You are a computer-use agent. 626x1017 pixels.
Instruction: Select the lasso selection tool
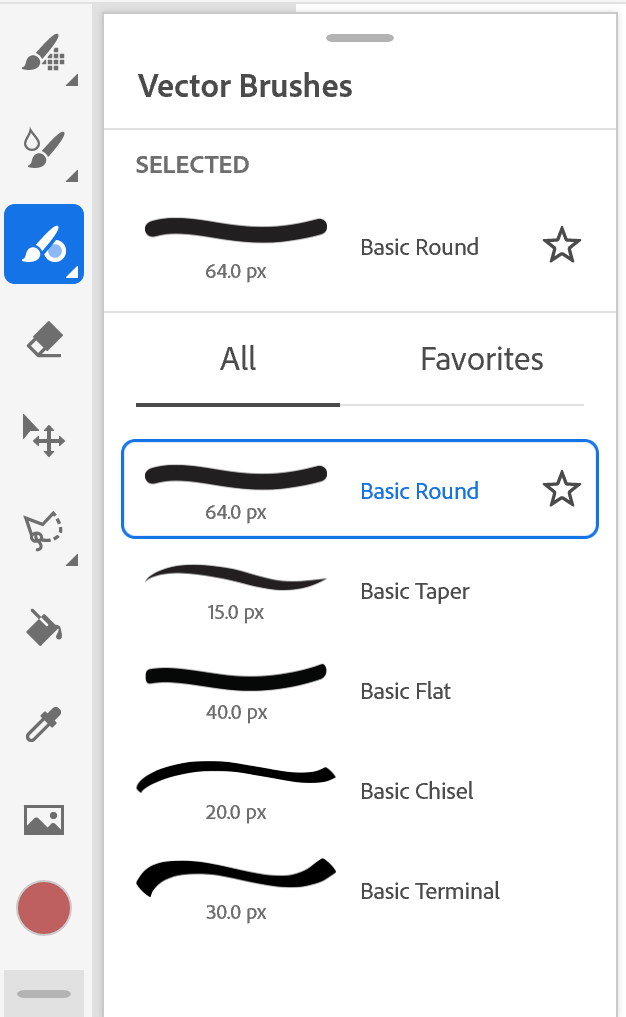click(44, 532)
